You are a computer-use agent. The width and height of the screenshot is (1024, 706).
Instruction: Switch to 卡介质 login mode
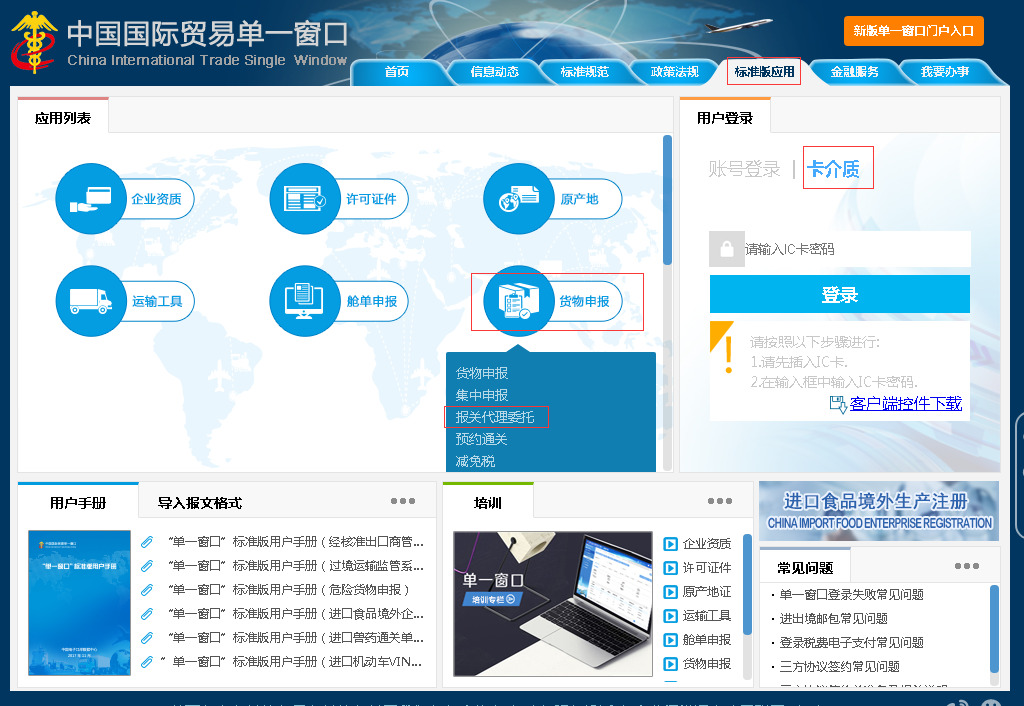coord(833,169)
